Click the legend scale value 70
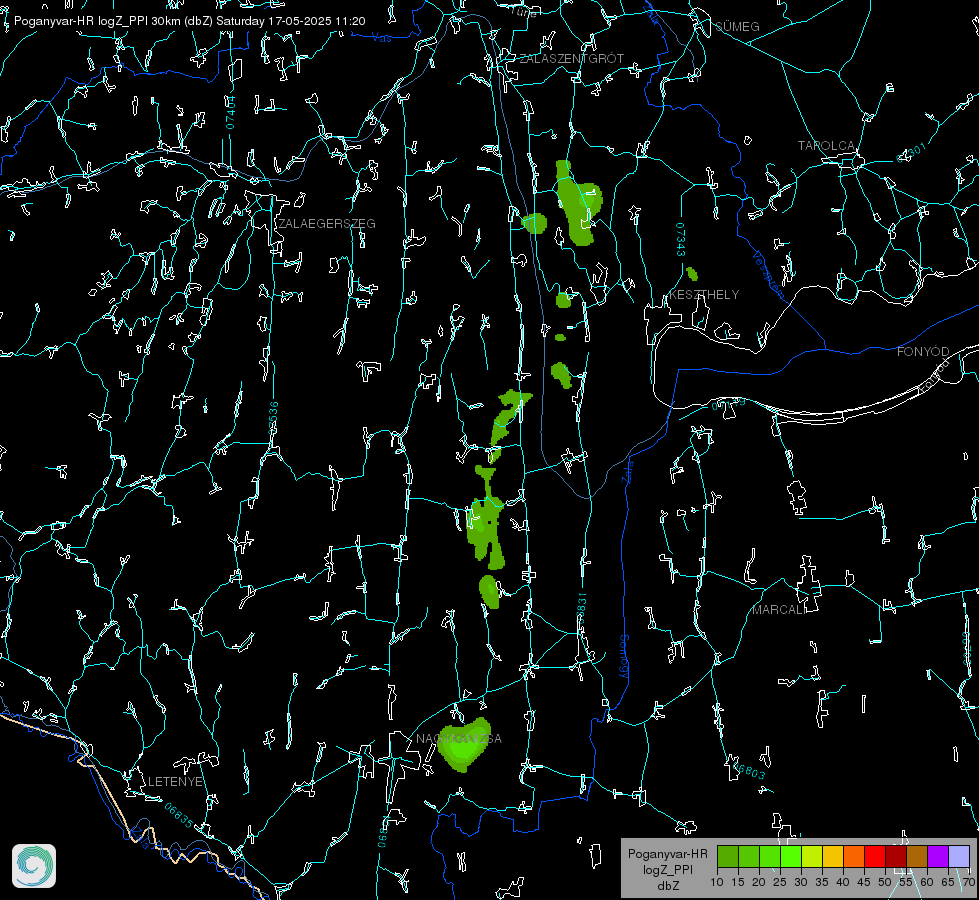The width and height of the screenshot is (979, 900). 969,883
